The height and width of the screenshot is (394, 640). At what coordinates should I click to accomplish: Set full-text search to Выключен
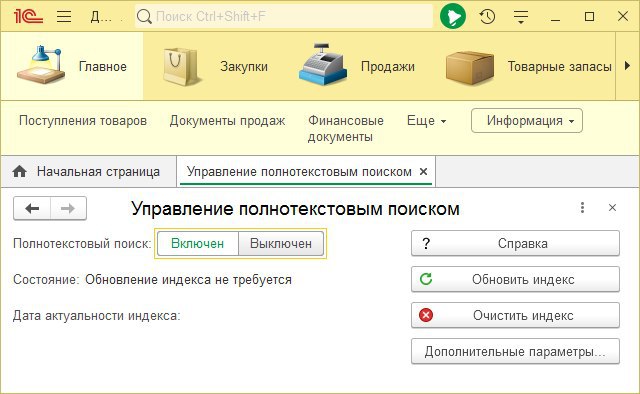(x=281, y=243)
